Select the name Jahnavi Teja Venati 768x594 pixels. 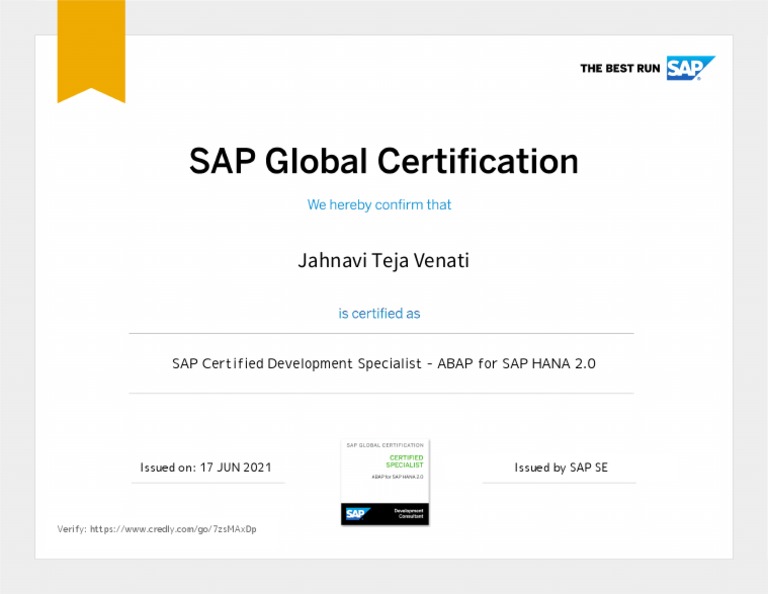(x=383, y=261)
